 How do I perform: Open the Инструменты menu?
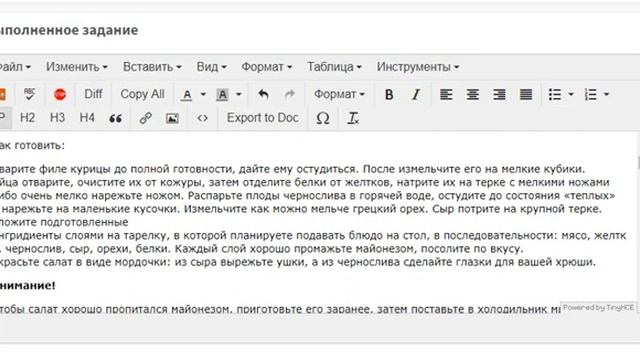click(x=418, y=67)
